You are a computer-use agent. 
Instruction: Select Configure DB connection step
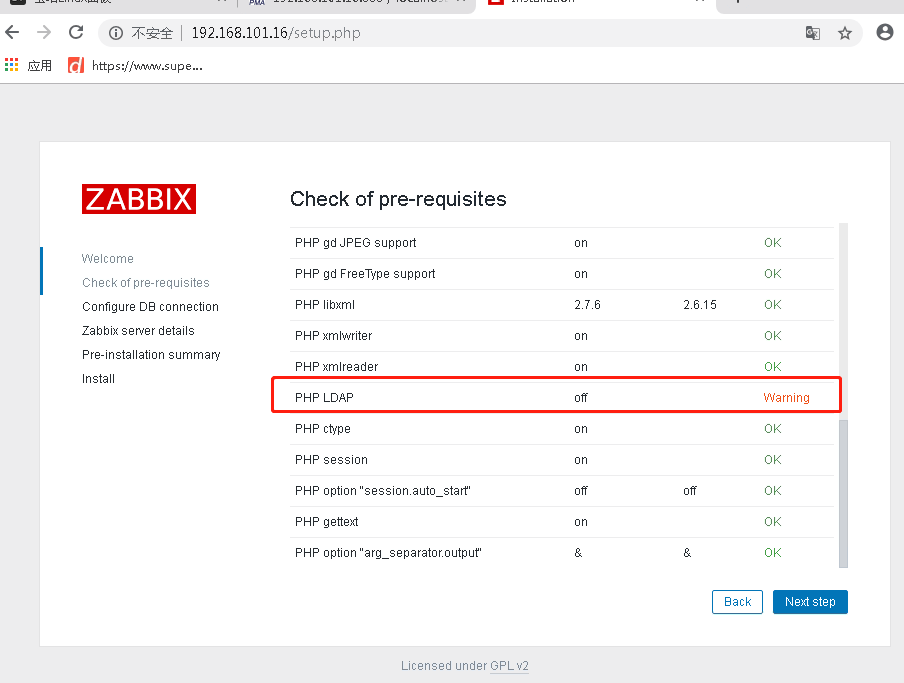click(150, 307)
